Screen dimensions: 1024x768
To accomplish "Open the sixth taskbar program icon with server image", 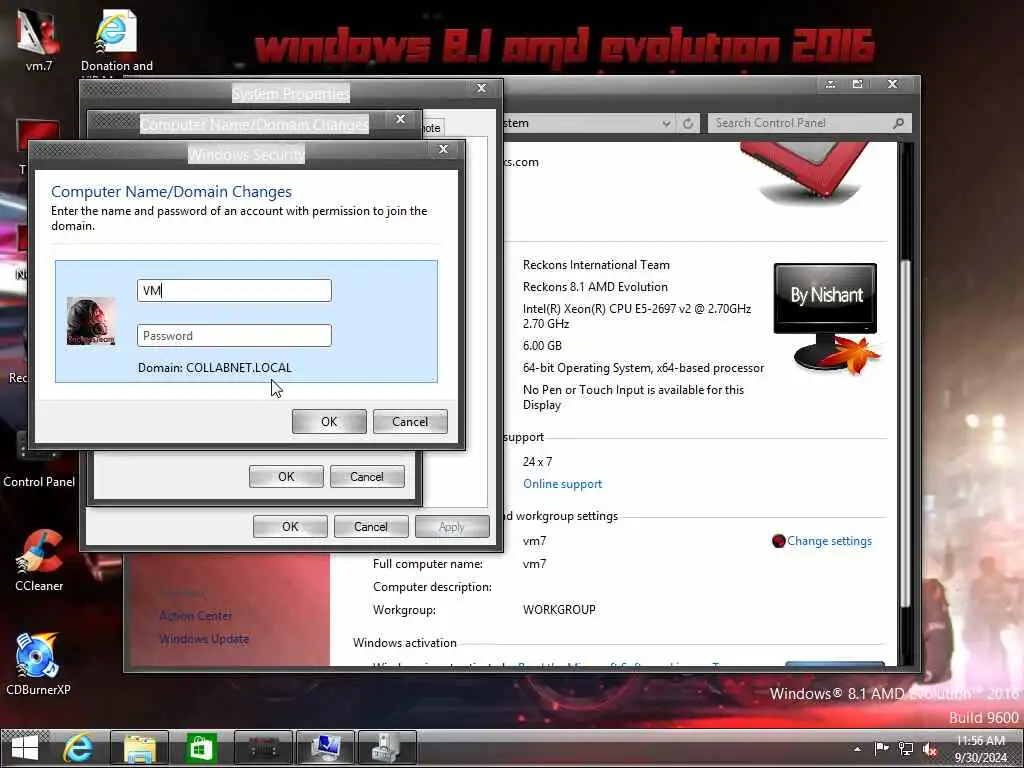I will point(387,748).
